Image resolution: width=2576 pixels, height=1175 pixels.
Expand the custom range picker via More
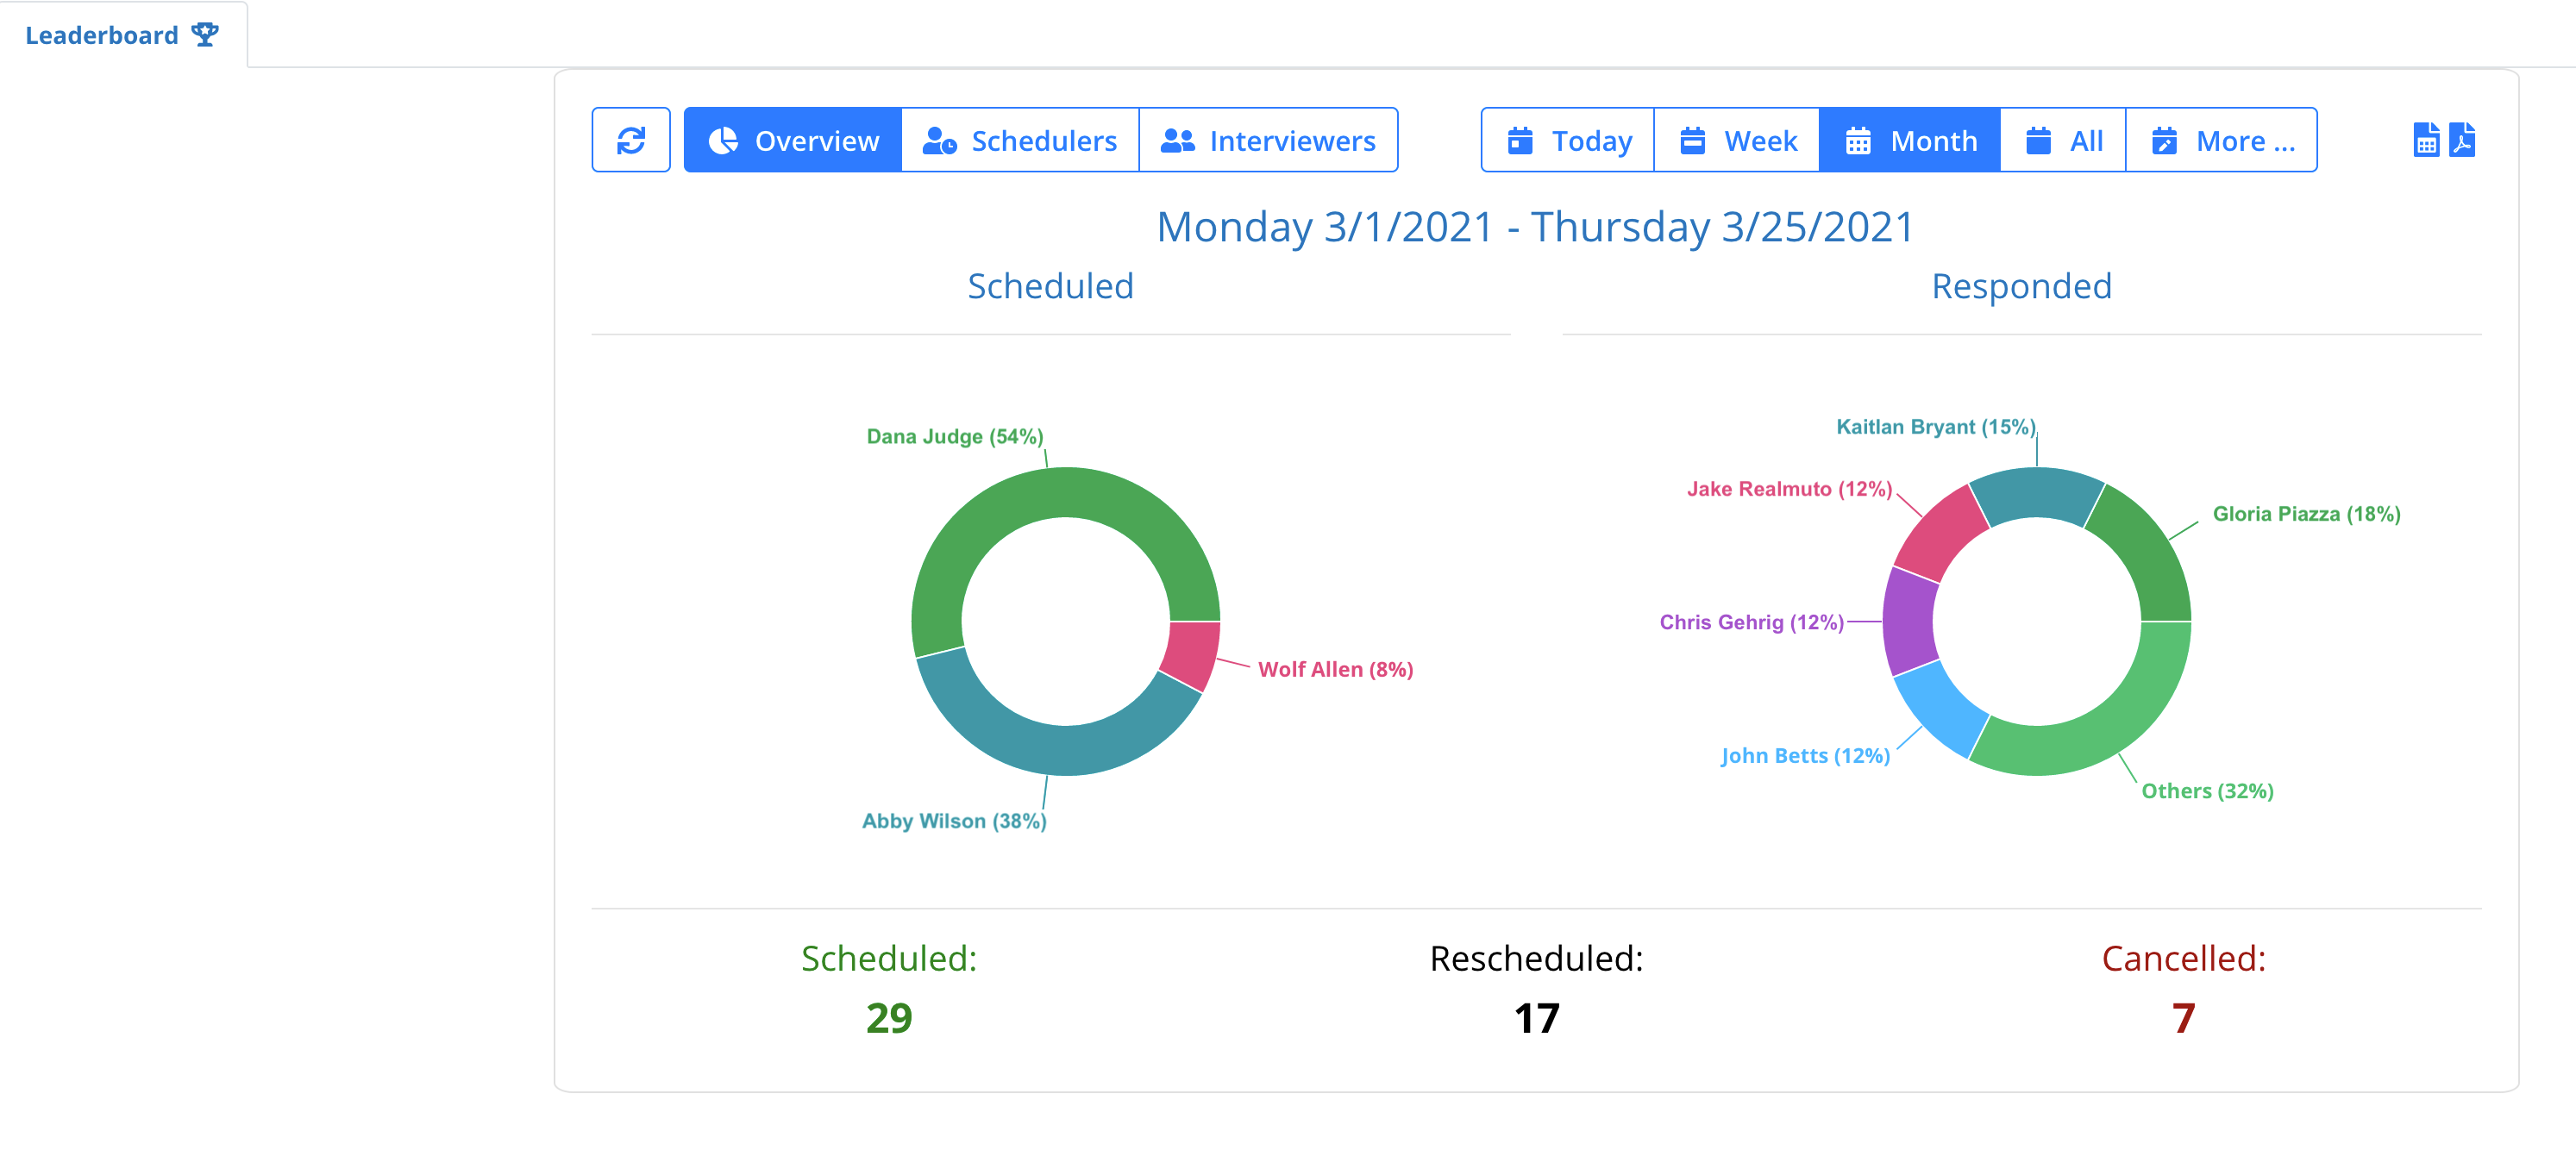[x=2222, y=140]
